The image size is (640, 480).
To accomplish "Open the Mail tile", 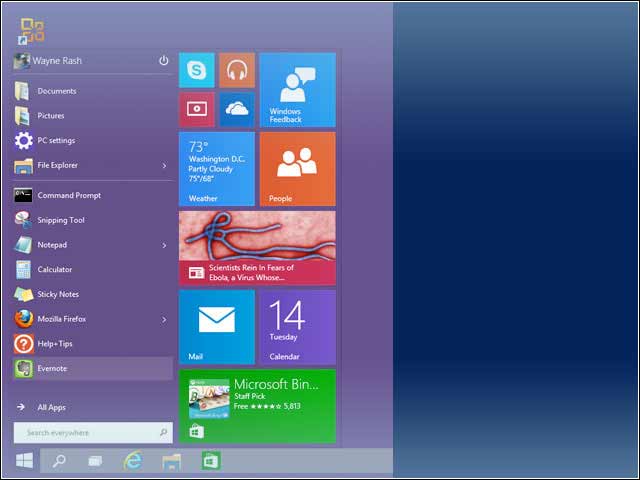I will pos(217,327).
